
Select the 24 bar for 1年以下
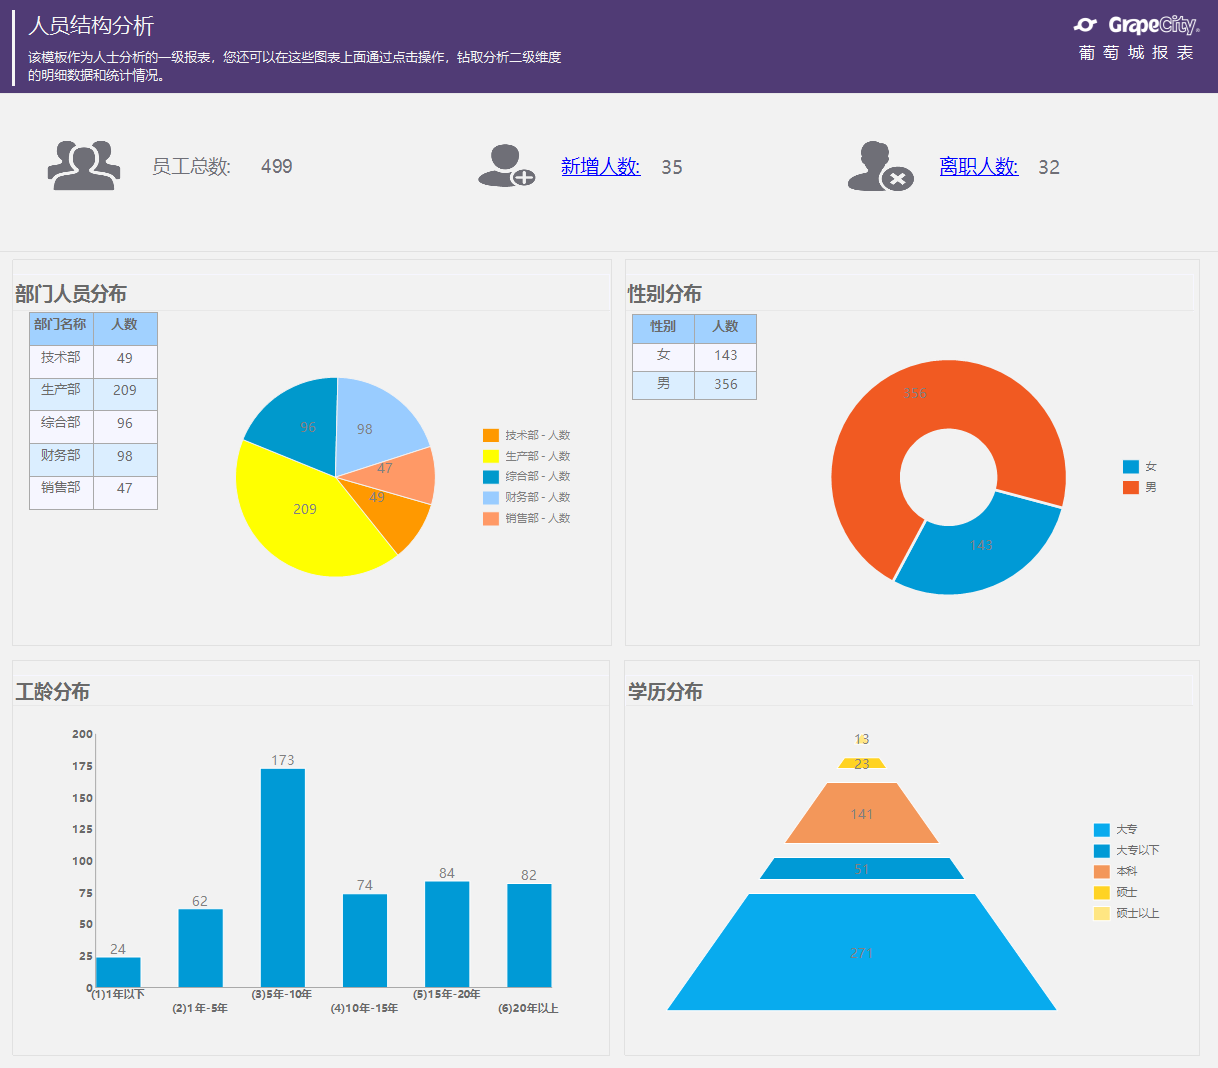pyautogui.click(x=118, y=972)
